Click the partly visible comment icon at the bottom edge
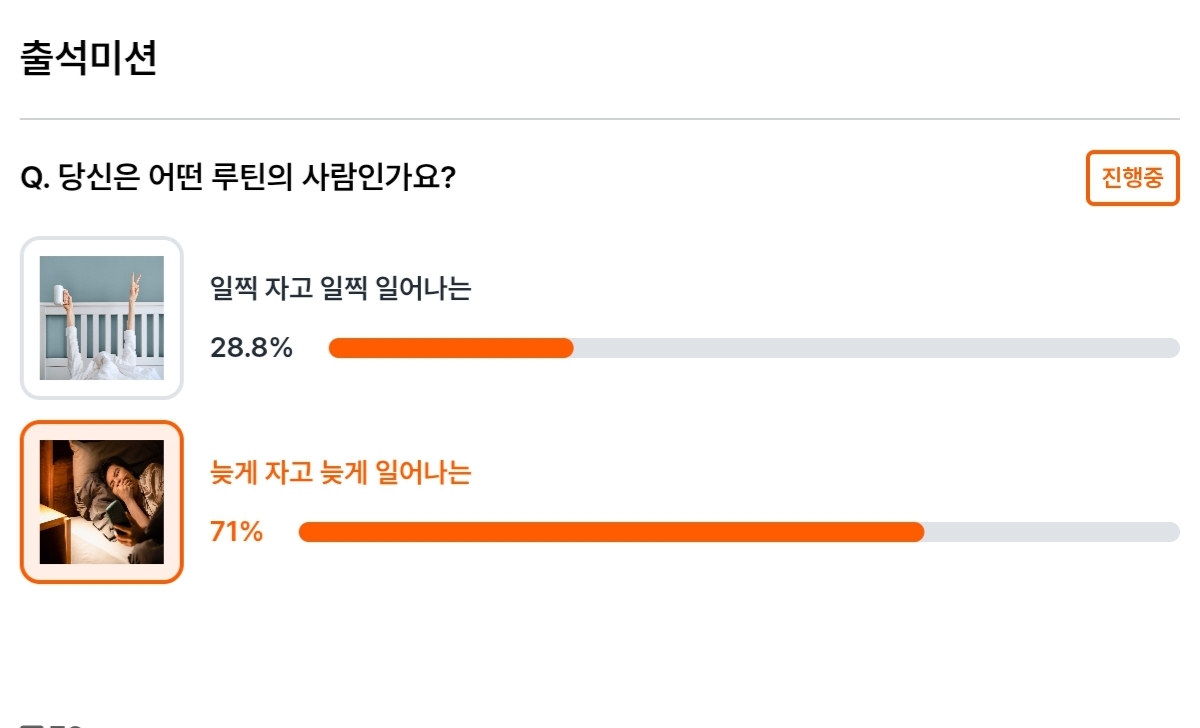Screen dimensions: 1200x728 click(30, 724)
